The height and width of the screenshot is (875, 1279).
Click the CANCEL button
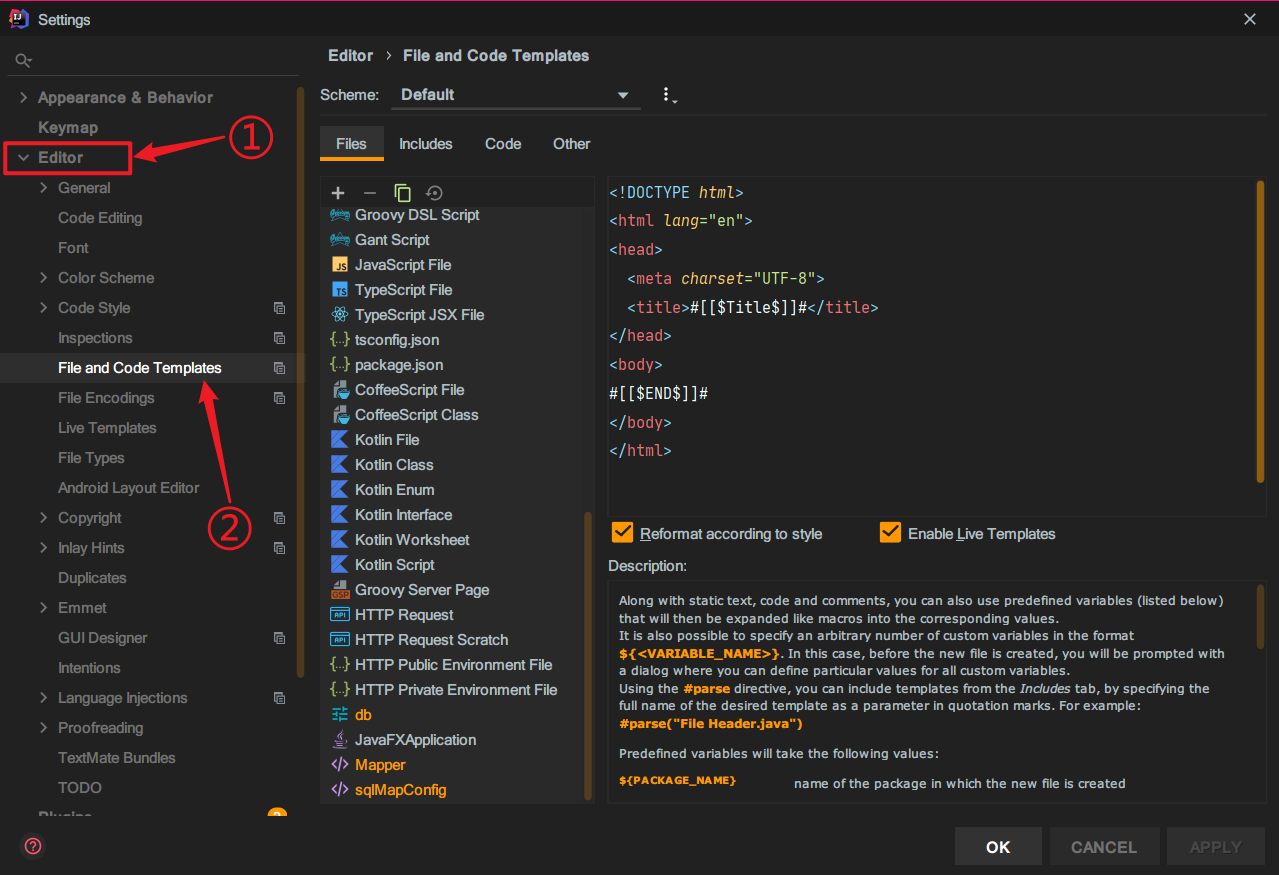(1104, 847)
